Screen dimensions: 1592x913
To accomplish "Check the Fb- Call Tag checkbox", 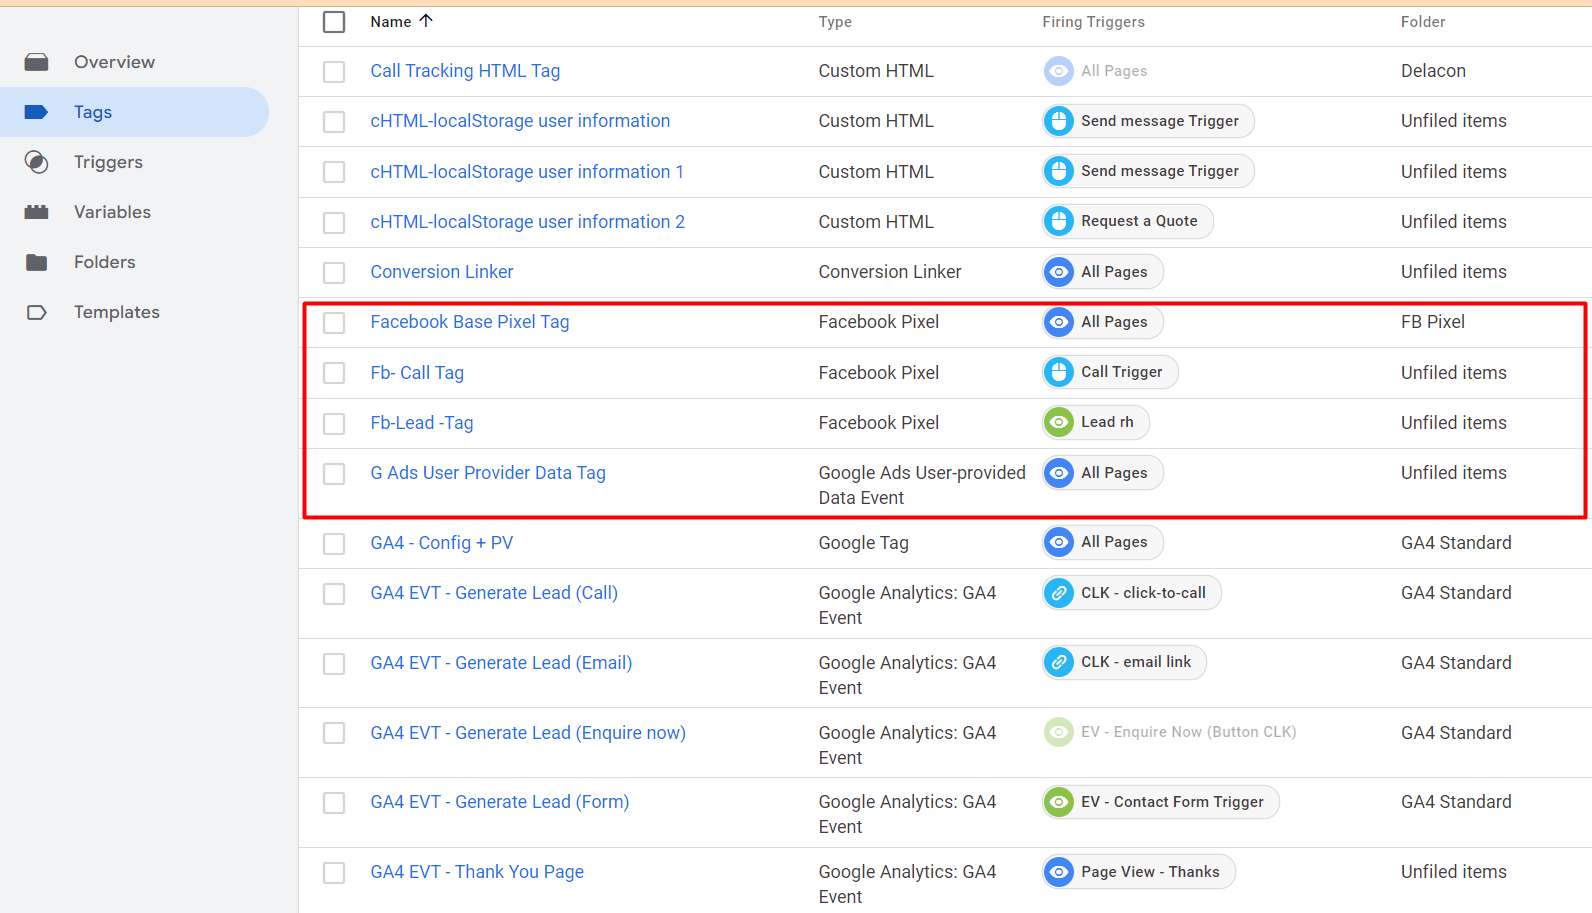I will point(334,373).
